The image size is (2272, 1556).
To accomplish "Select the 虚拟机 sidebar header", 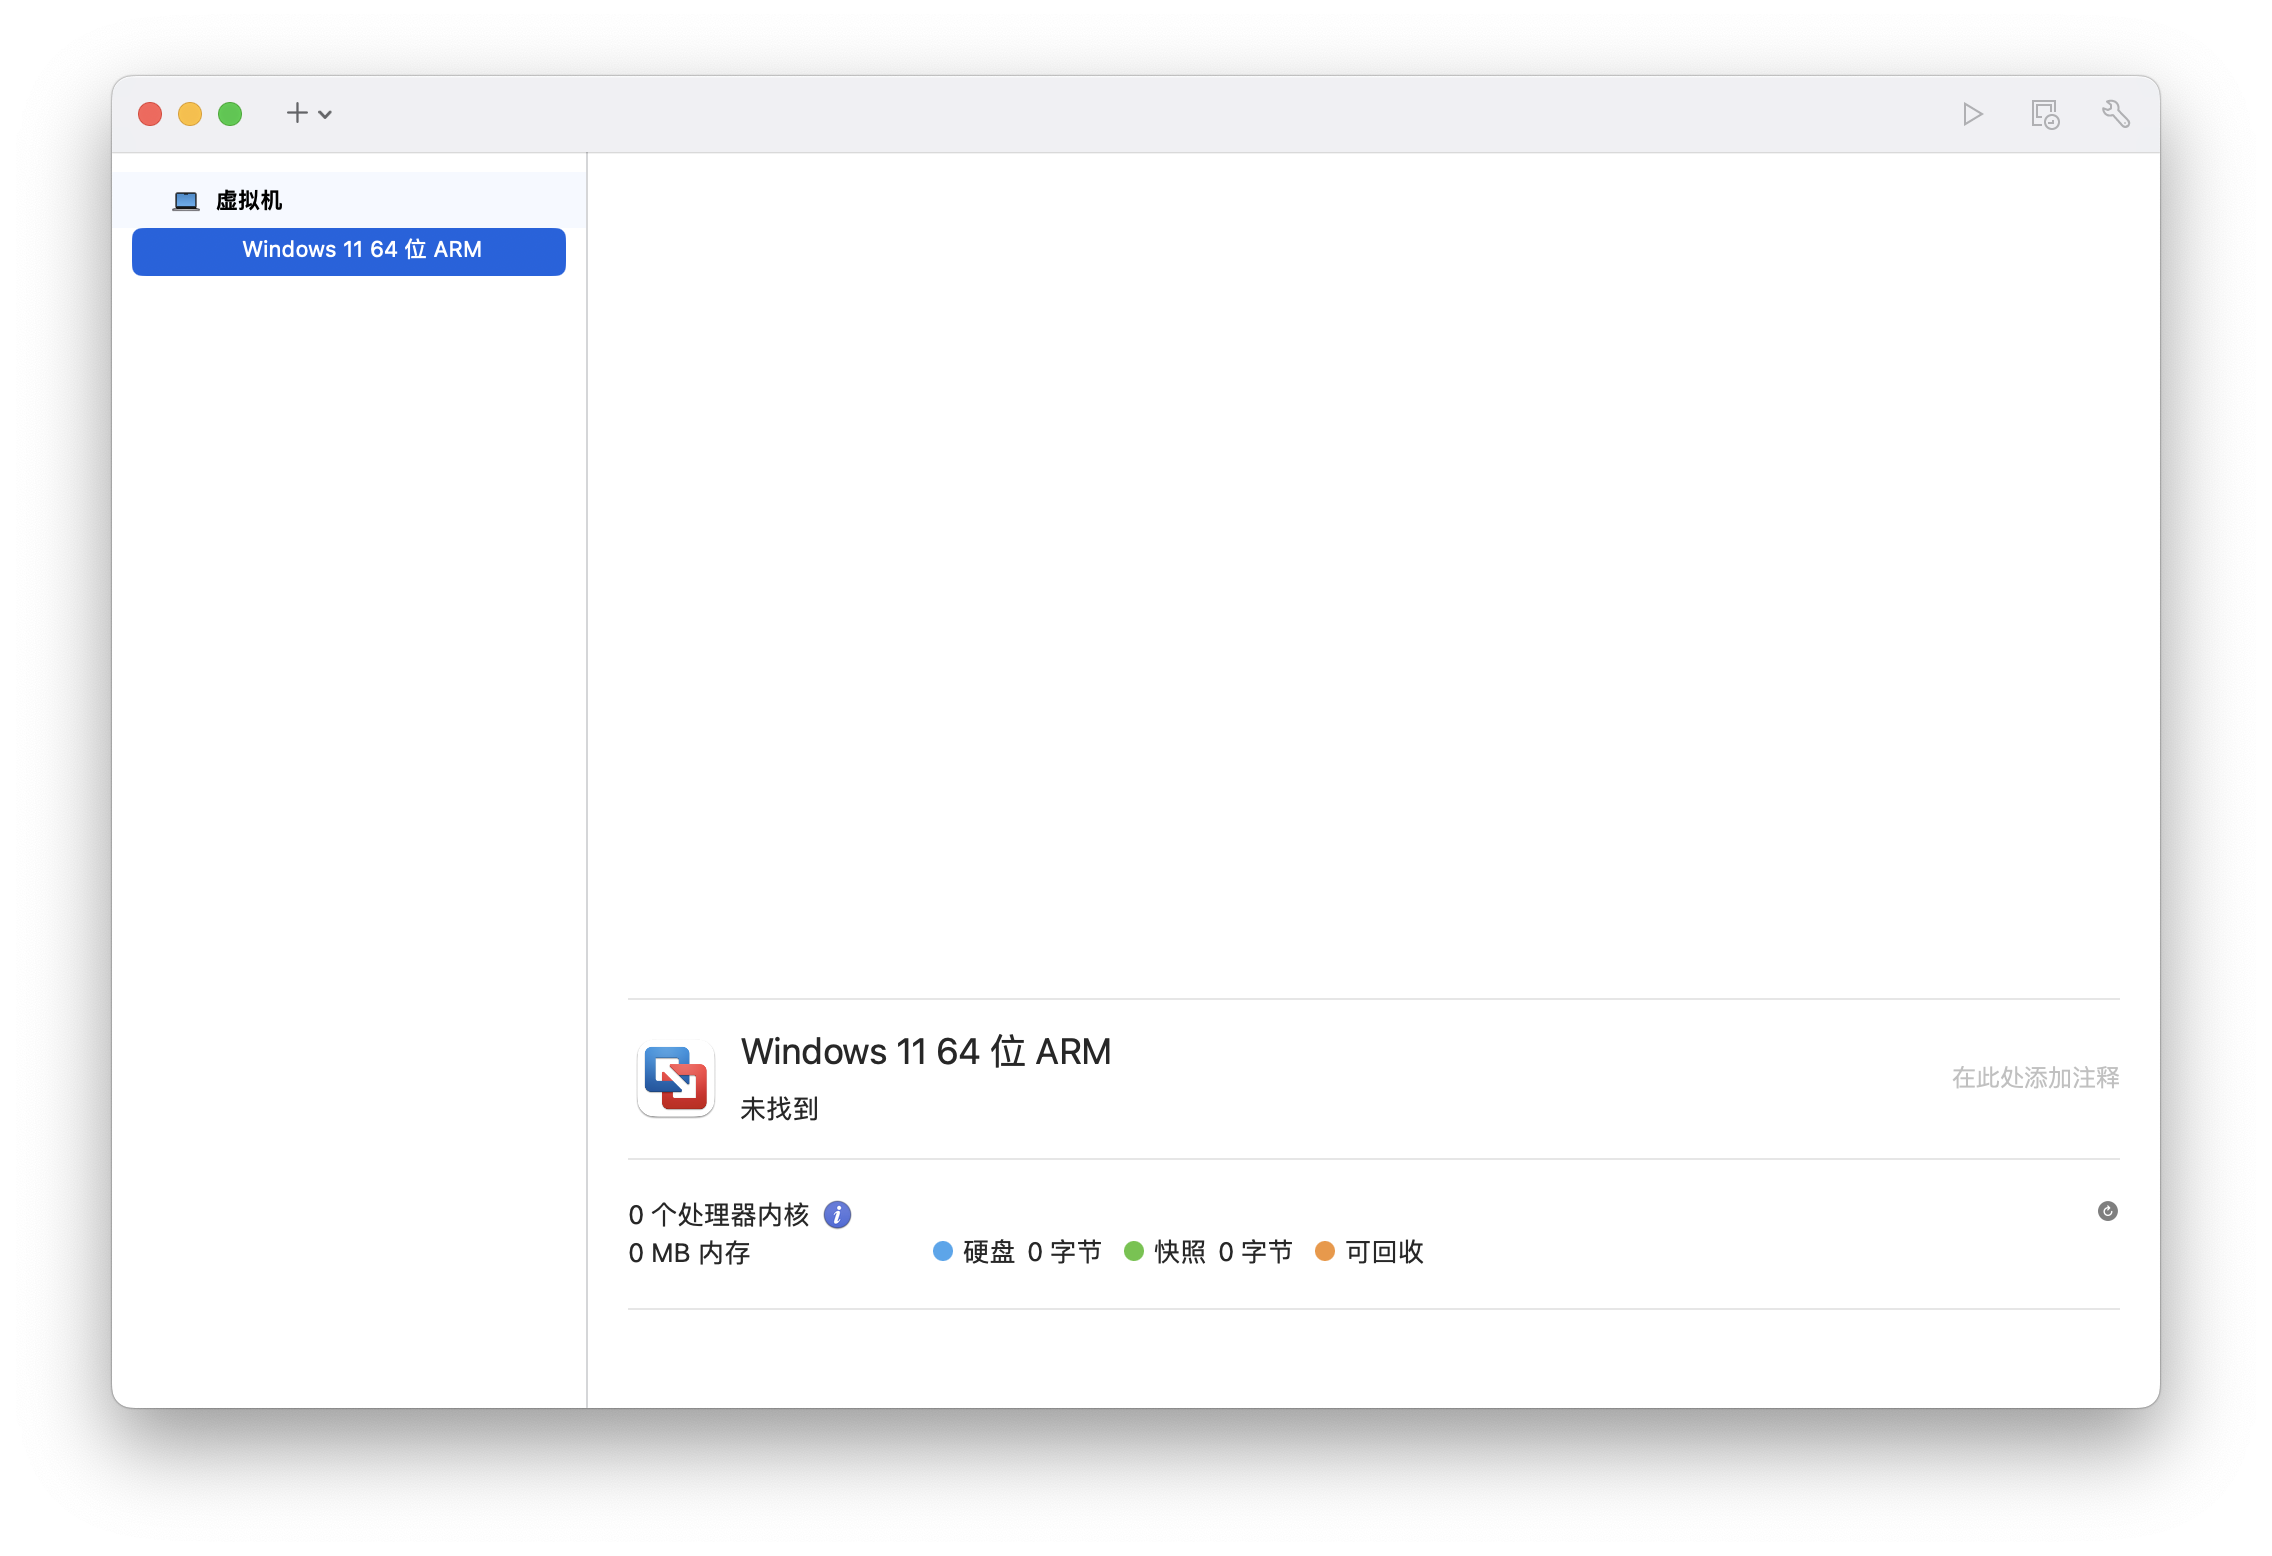I will [249, 201].
